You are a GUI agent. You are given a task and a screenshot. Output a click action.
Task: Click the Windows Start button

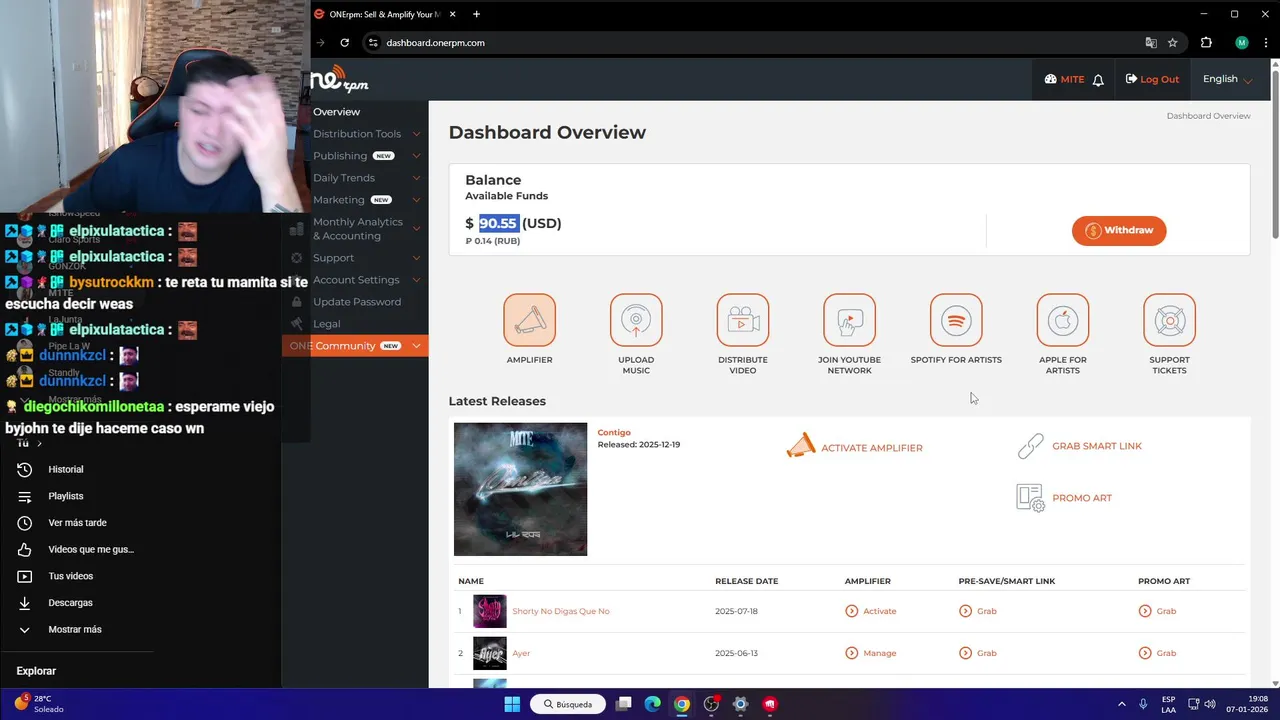pyautogui.click(x=512, y=704)
